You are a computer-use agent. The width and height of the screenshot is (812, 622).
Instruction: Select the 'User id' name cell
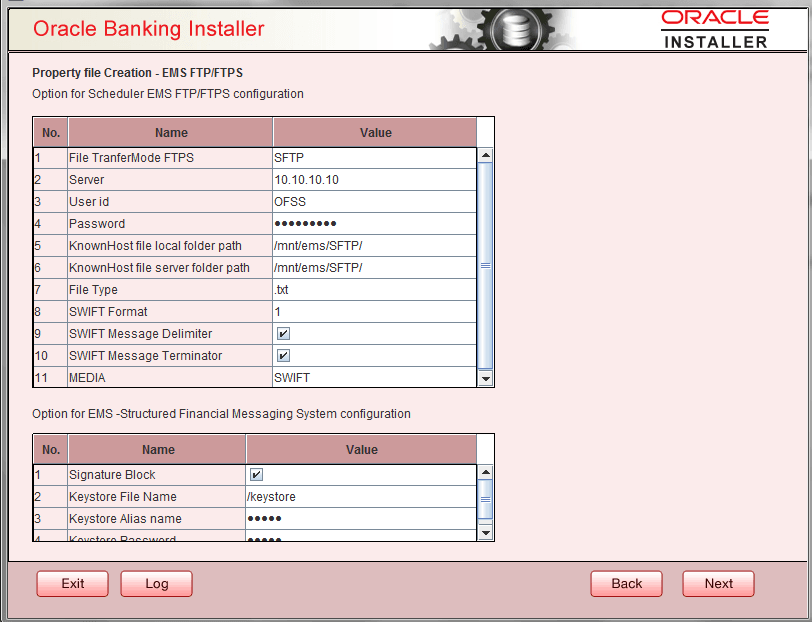(x=170, y=201)
